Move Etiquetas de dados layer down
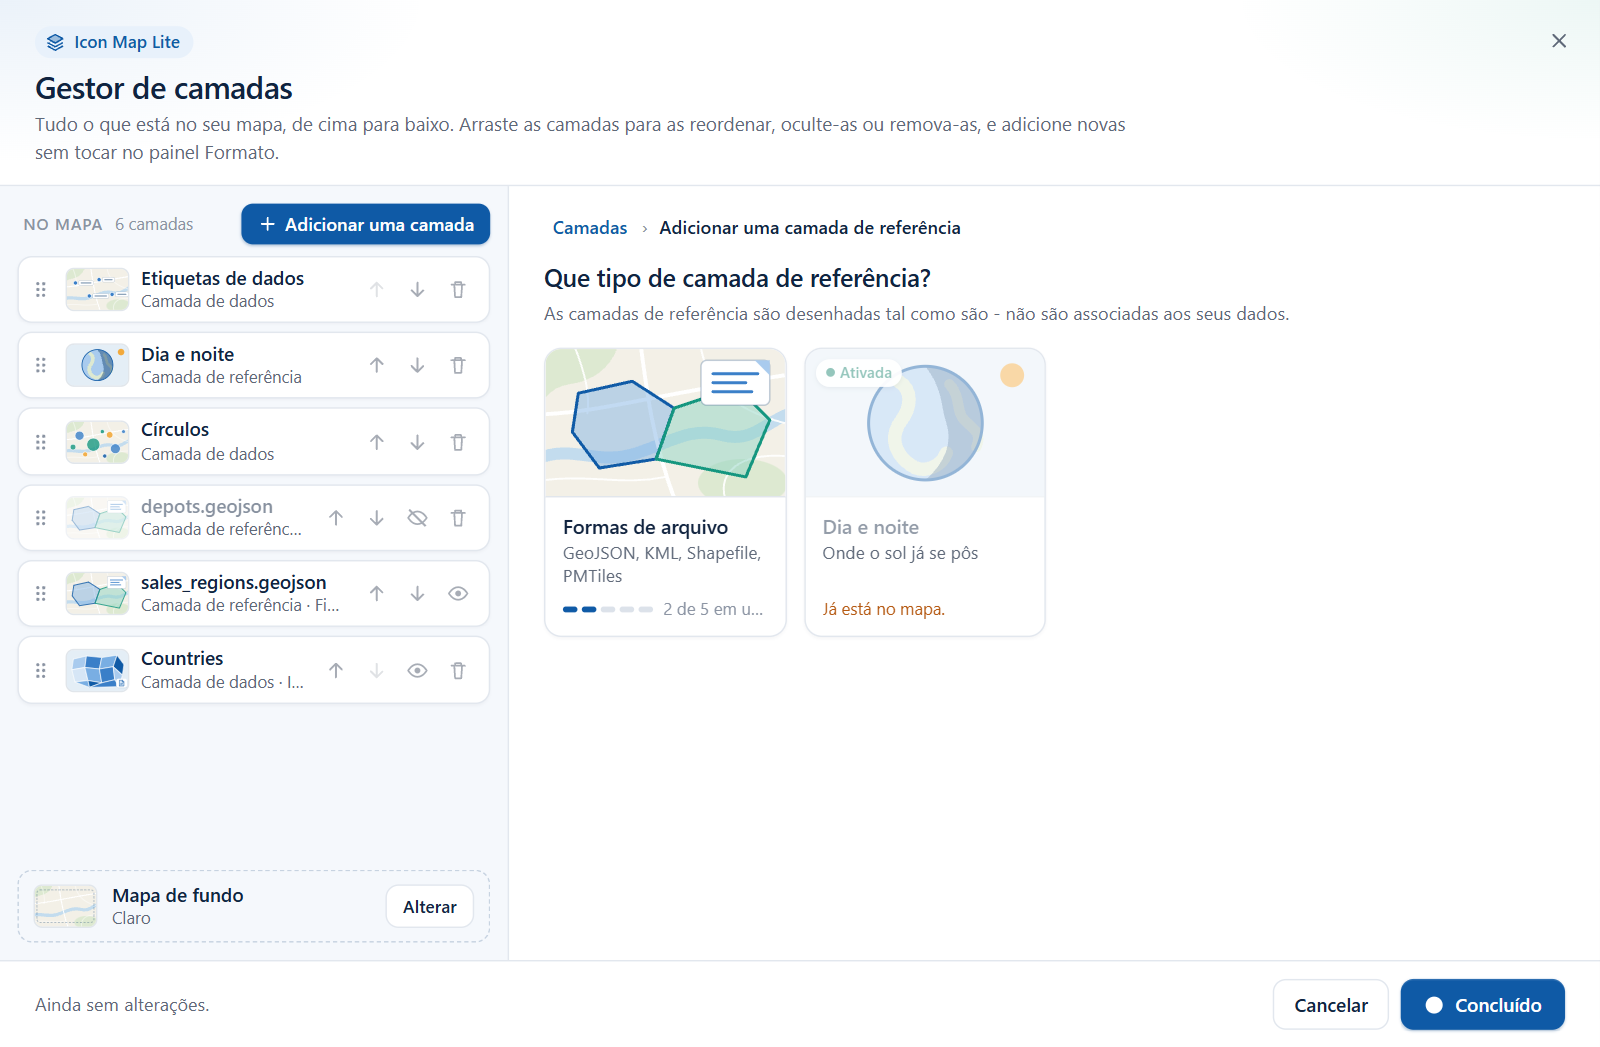This screenshot has height=1047, width=1600. (417, 290)
